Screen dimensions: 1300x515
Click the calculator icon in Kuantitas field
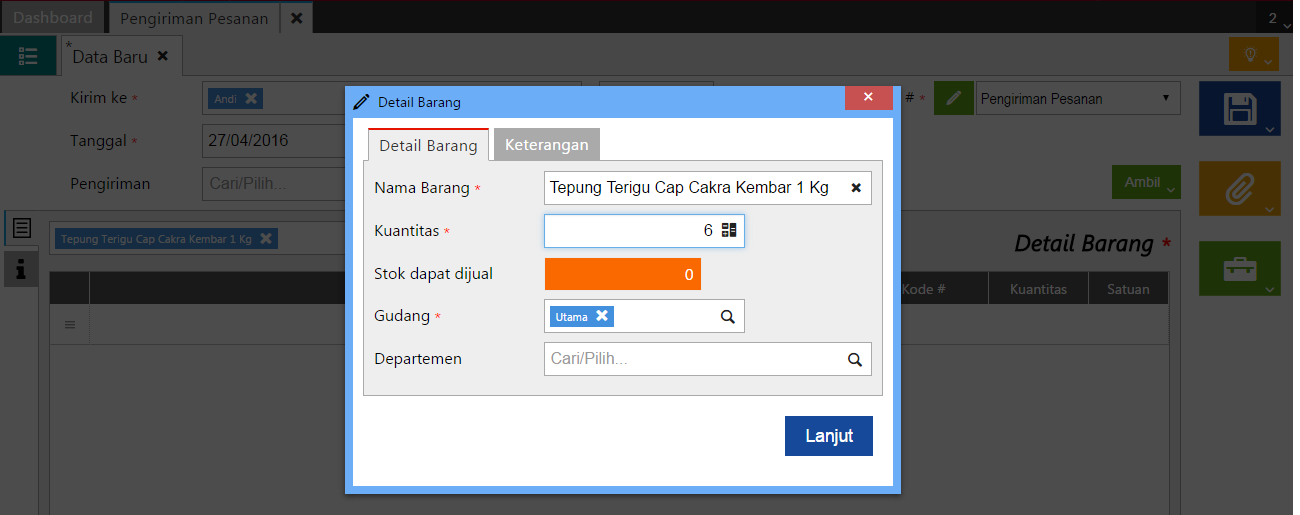(x=729, y=231)
